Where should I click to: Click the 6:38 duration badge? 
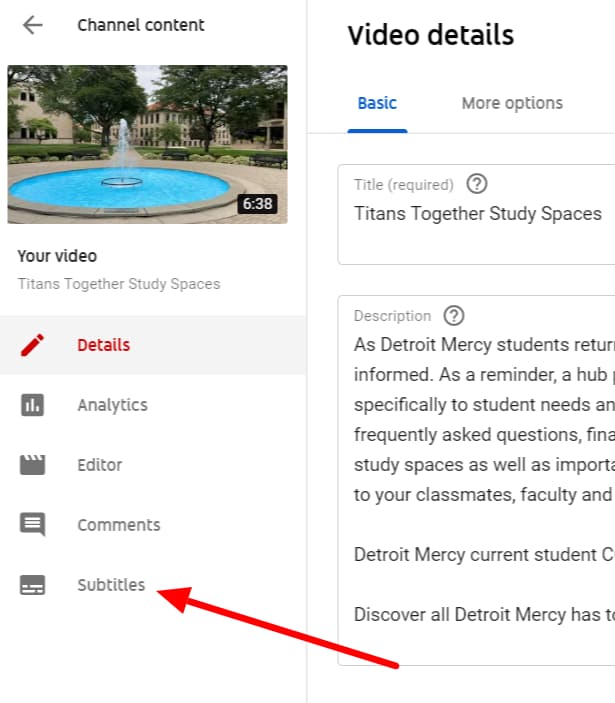click(x=257, y=204)
